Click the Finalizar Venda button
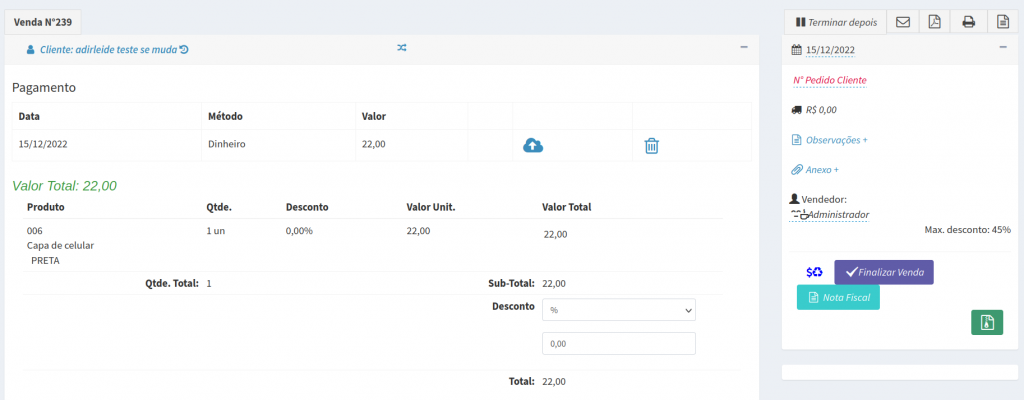Screen dimensions: 1024x400 [x=884, y=272]
